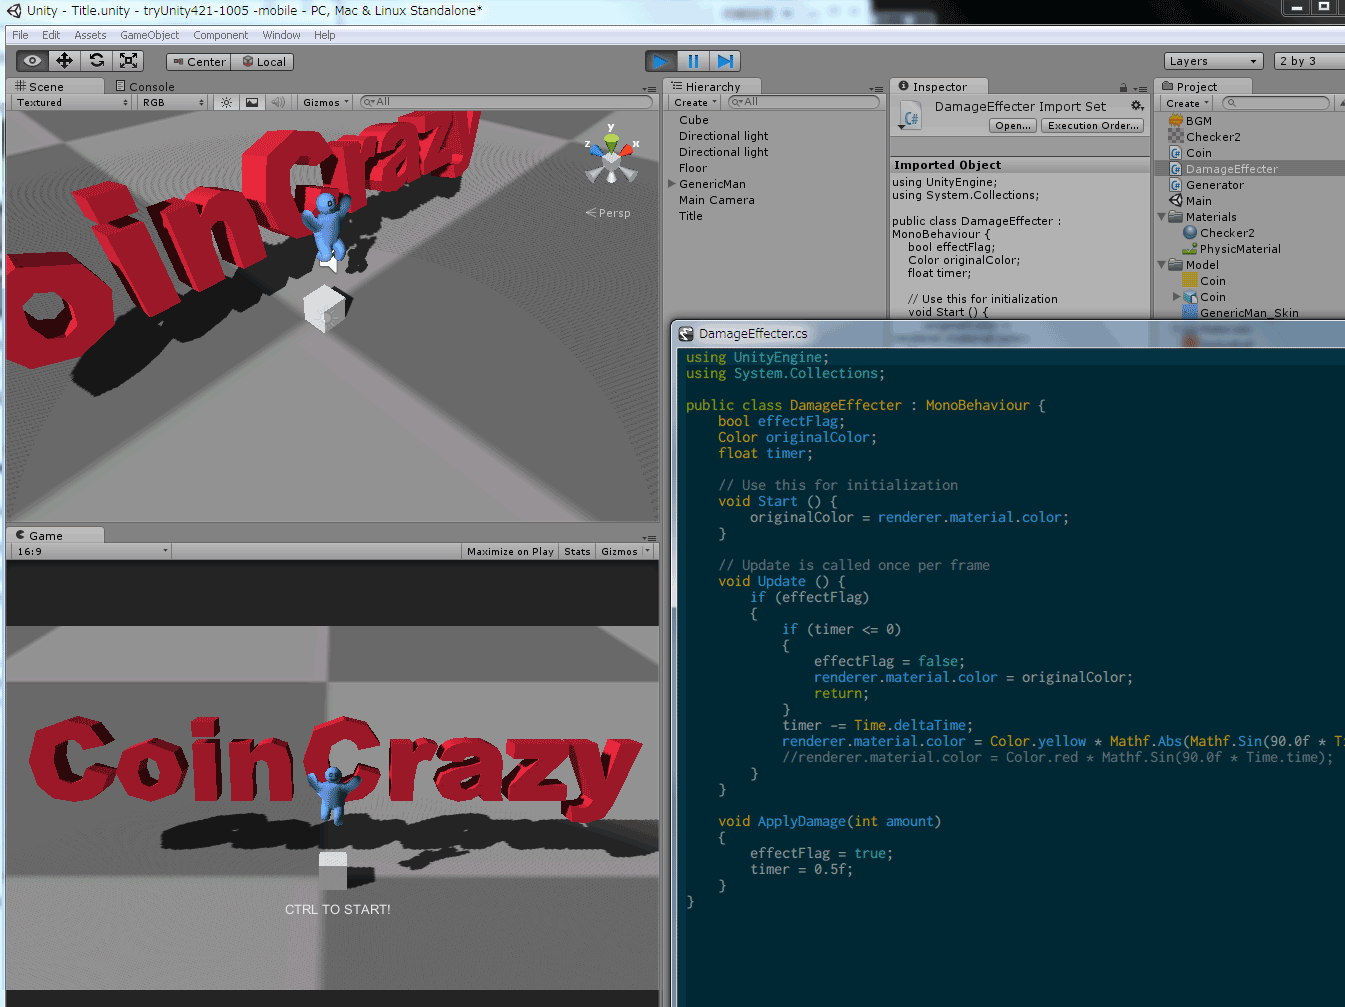Mute scene audio with the speaker icon

click(277, 102)
